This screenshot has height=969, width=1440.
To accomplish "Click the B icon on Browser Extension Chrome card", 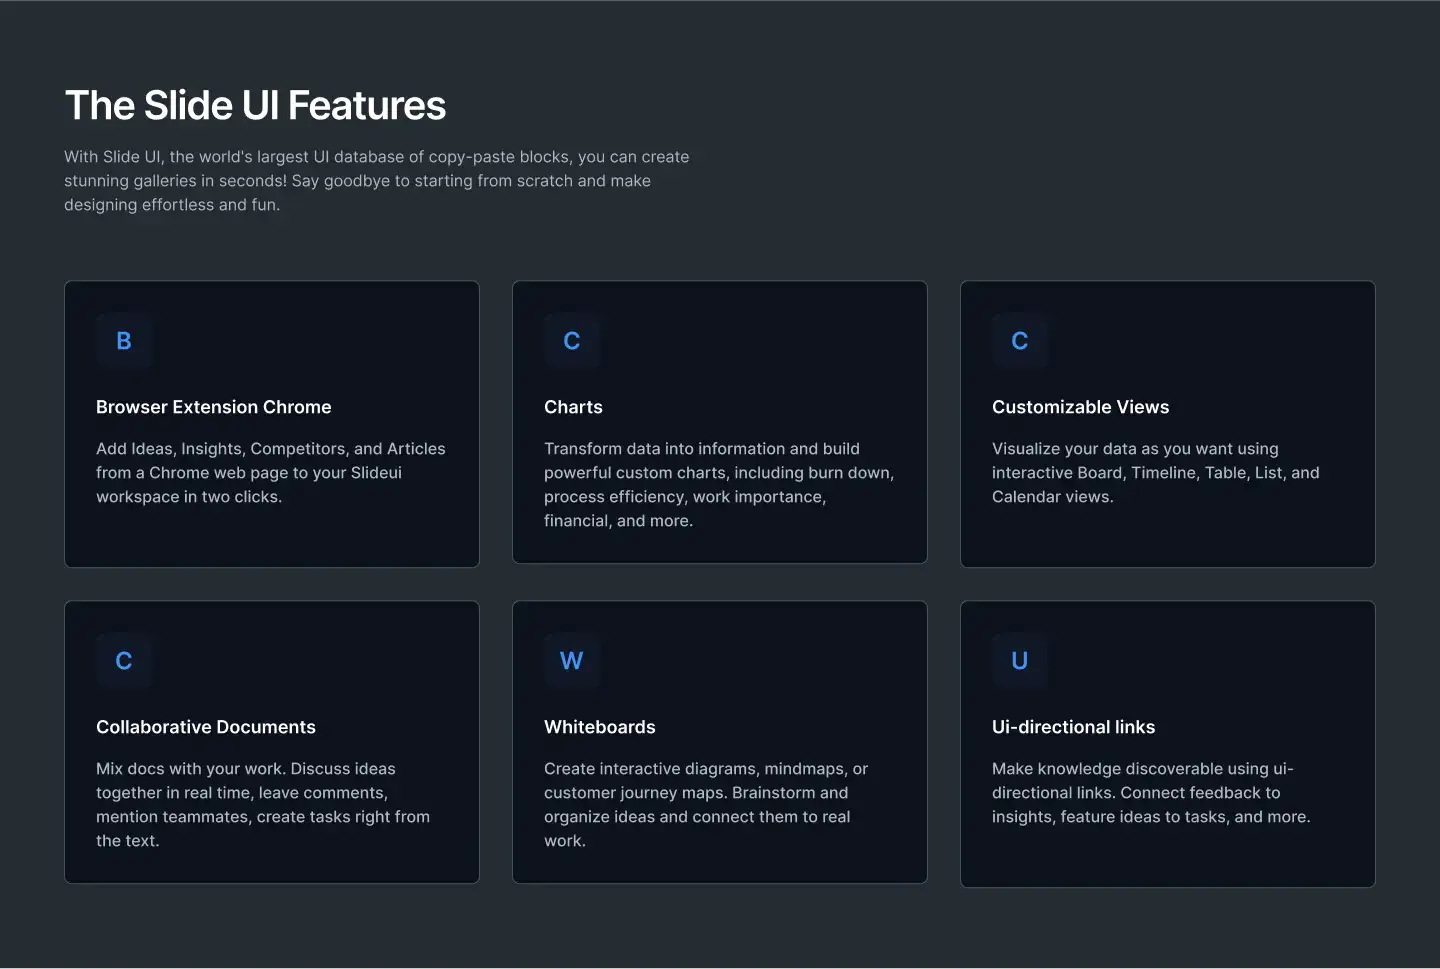I will point(124,341).
